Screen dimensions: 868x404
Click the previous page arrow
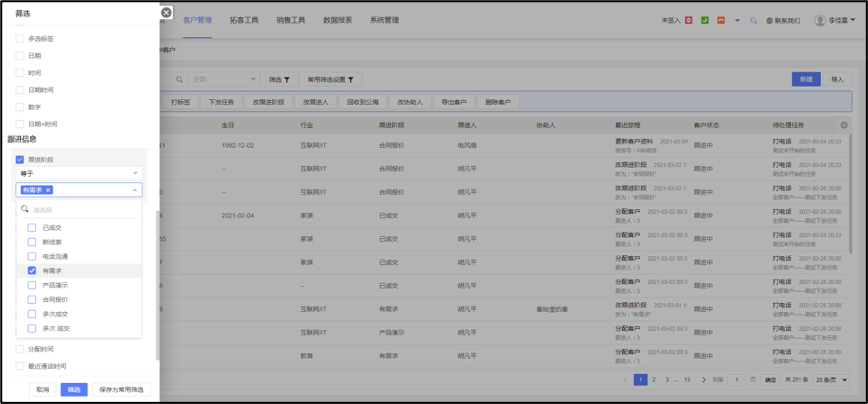pyautogui.click(x=625, y=380)
